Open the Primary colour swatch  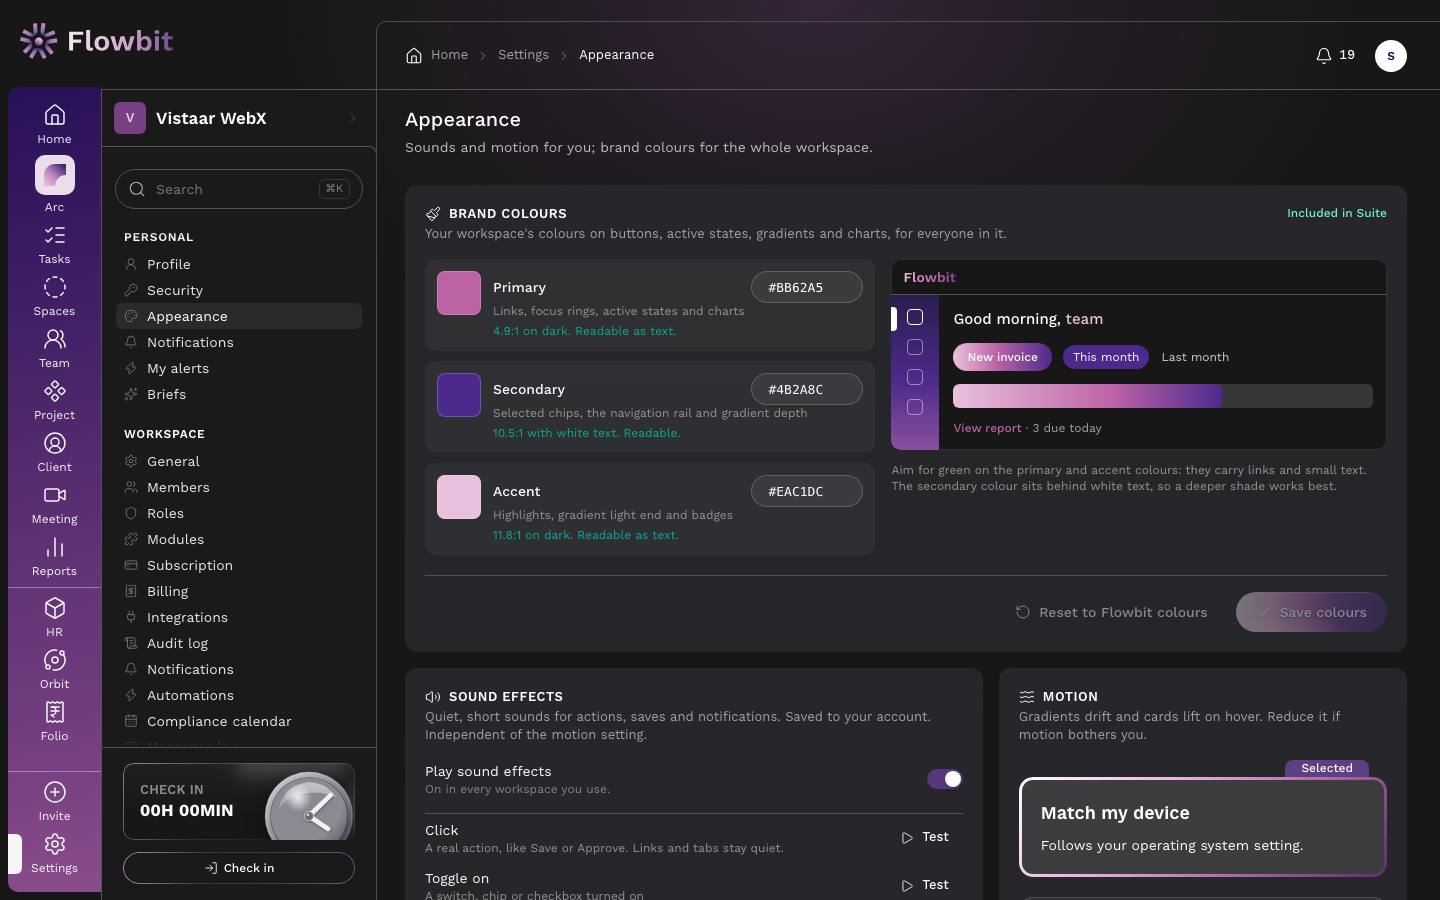[459, 293]
